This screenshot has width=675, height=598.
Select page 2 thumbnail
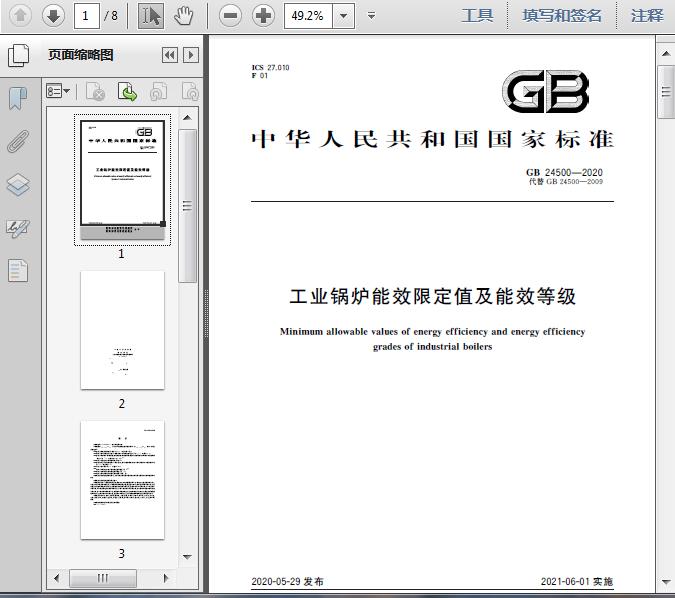pyautogui.click(x=122, y=330)
